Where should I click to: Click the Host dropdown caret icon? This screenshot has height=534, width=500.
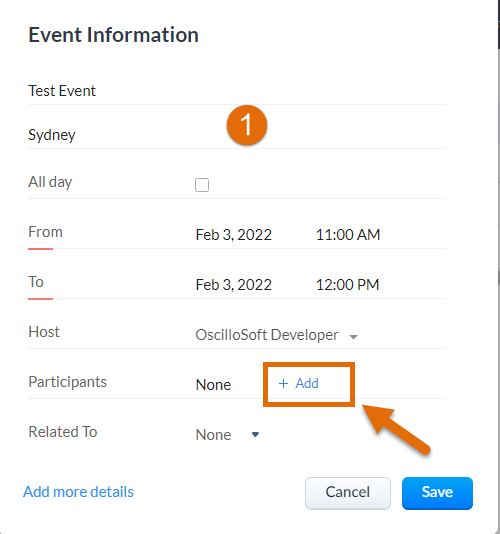[x=353, y=337]
